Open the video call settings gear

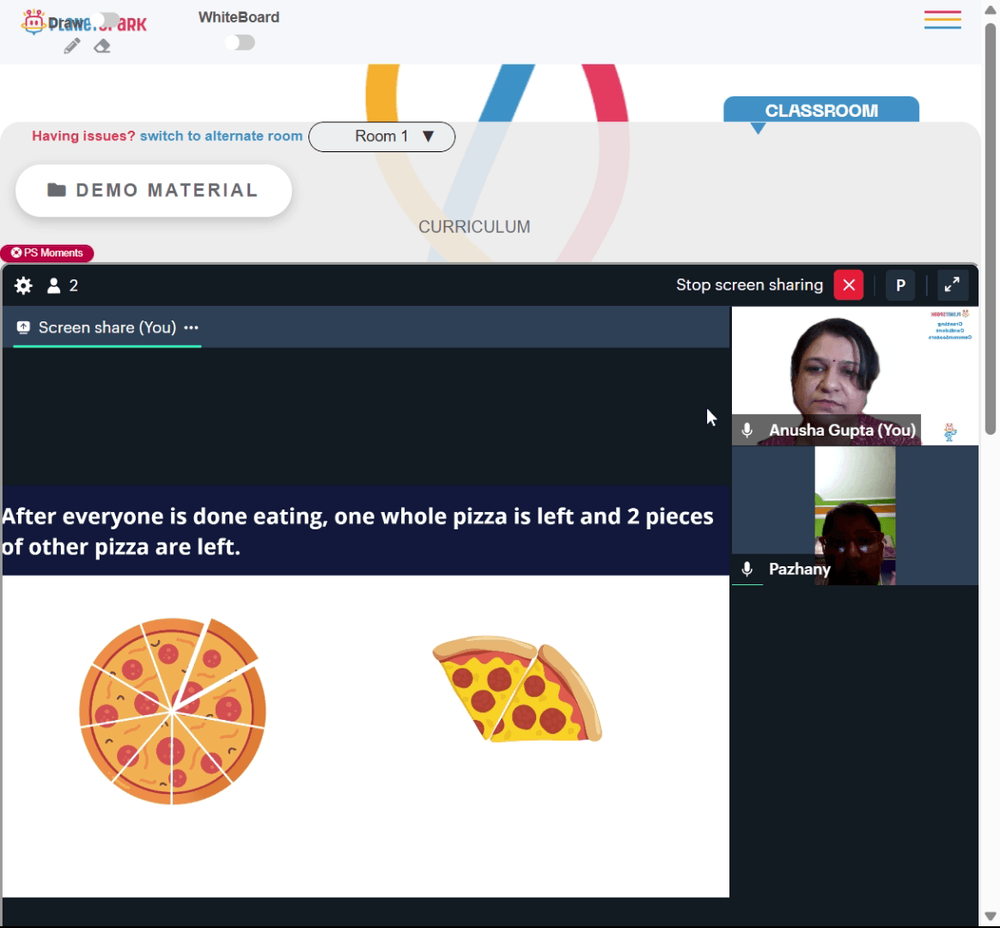24,286
